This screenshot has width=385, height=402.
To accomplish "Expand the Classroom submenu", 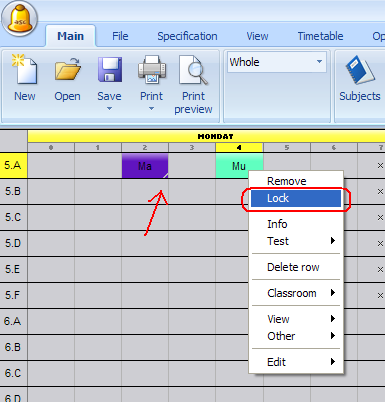I will 296,293.
